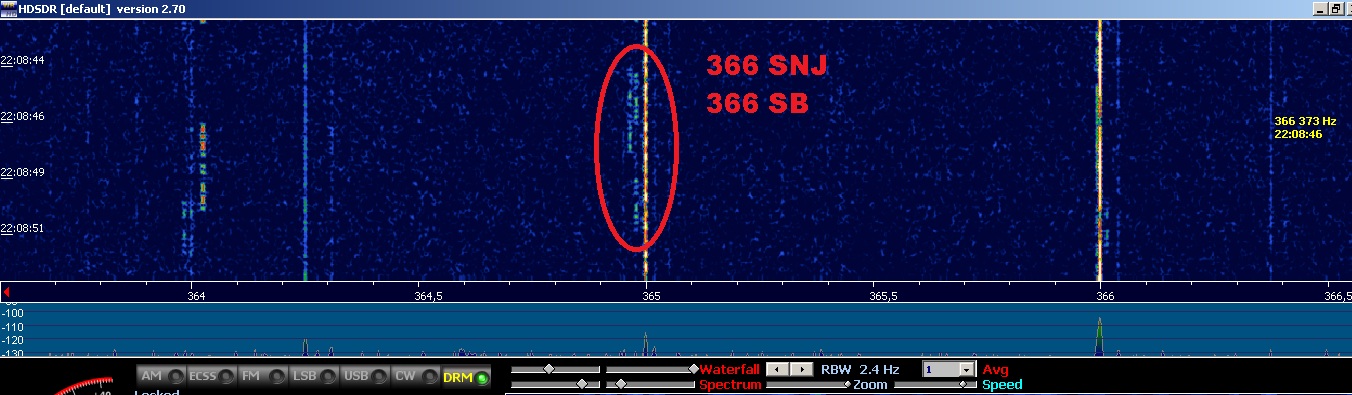Click the 366 frequency scale label
1352x395 pixels.
[1101, 296]
